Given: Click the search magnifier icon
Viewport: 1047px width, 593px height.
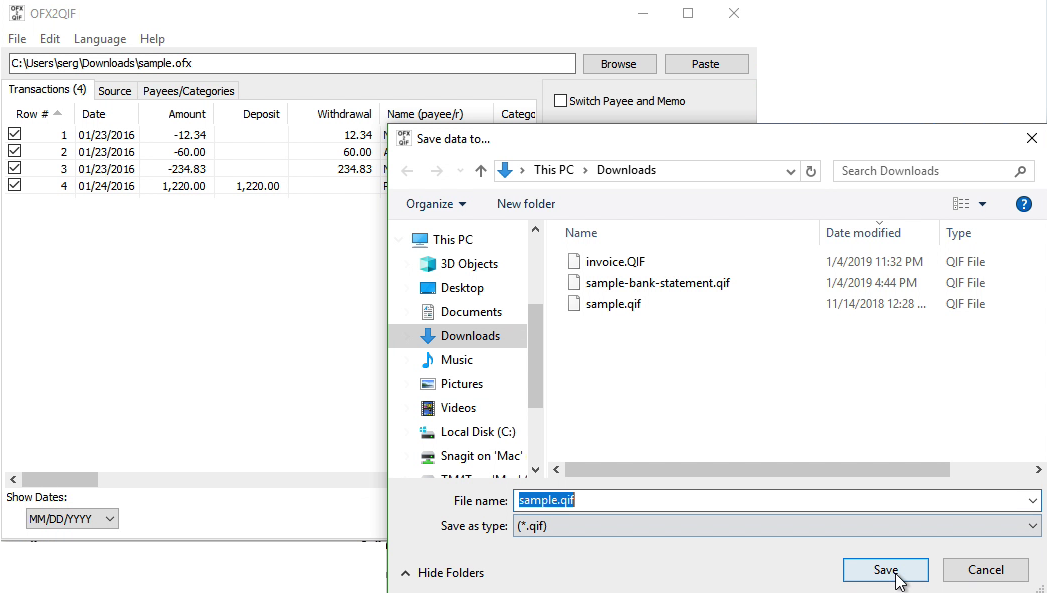Looking at the screenshot, I should (1020, 171).
